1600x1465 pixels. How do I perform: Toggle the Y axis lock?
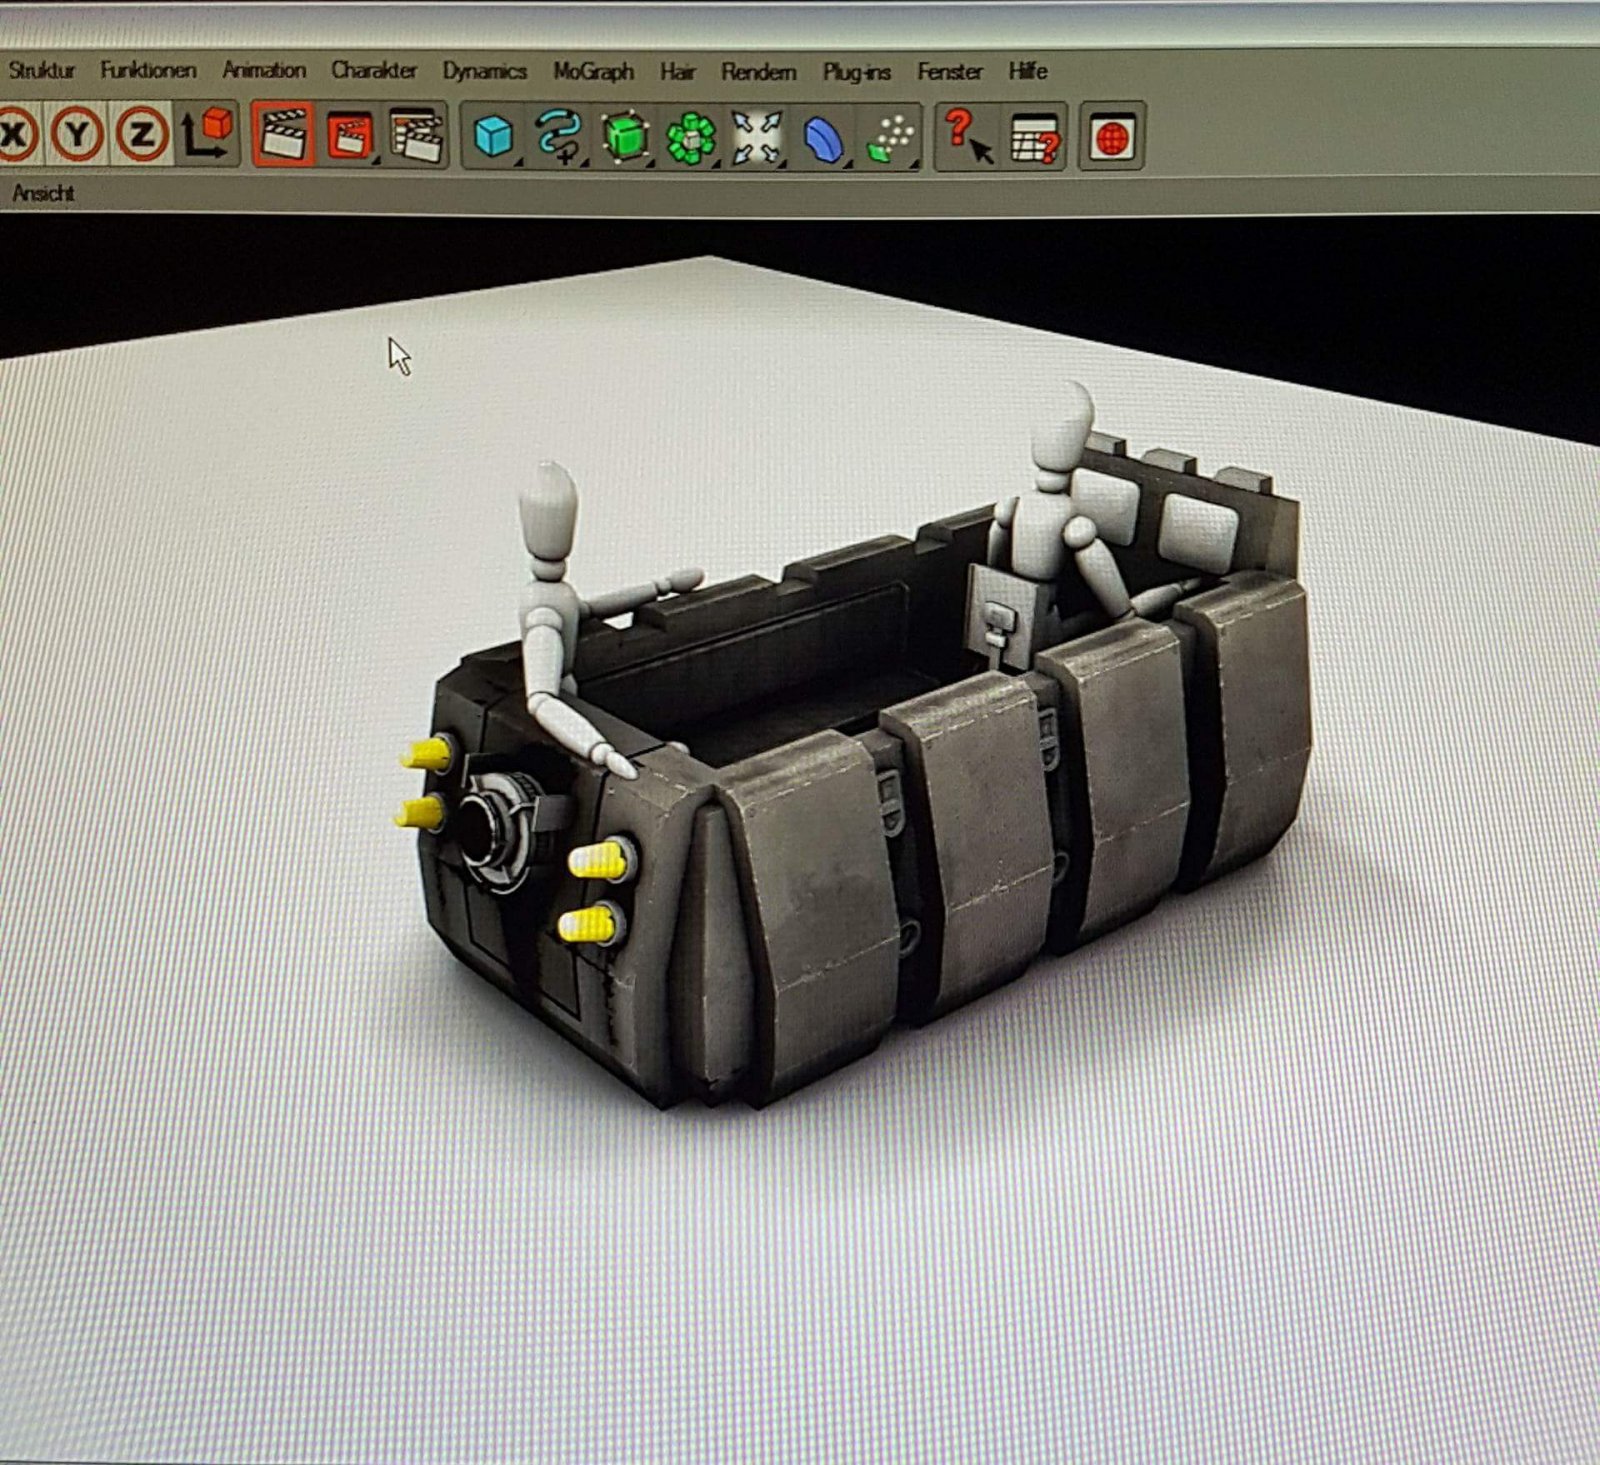point(77,134)
